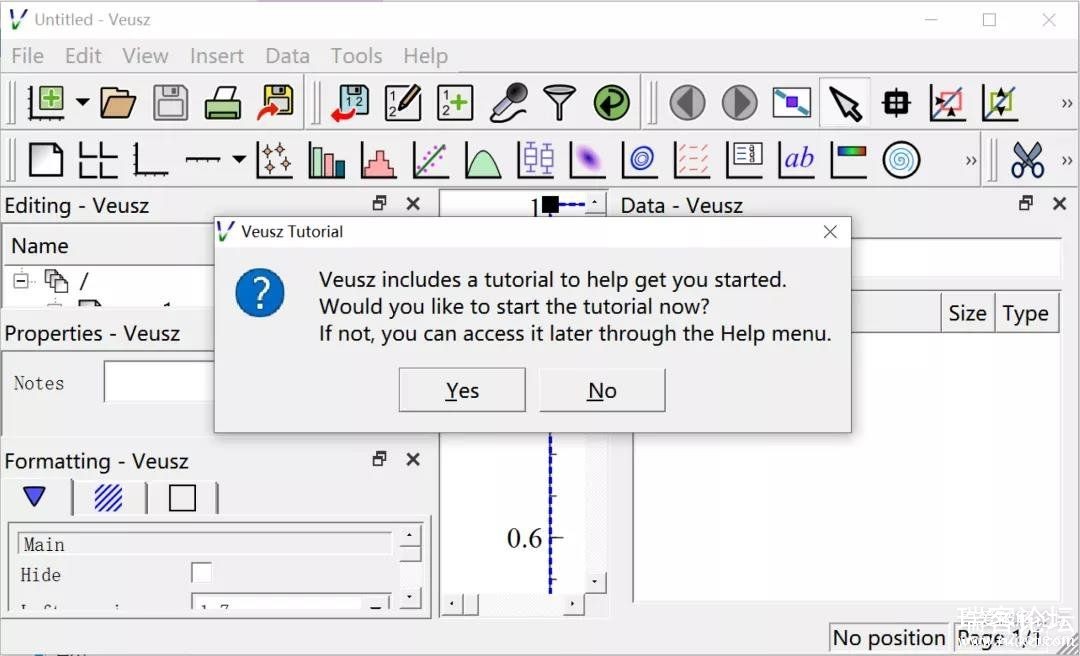
Task: Add a grid widget icon
Action: (x=98, y=159)
